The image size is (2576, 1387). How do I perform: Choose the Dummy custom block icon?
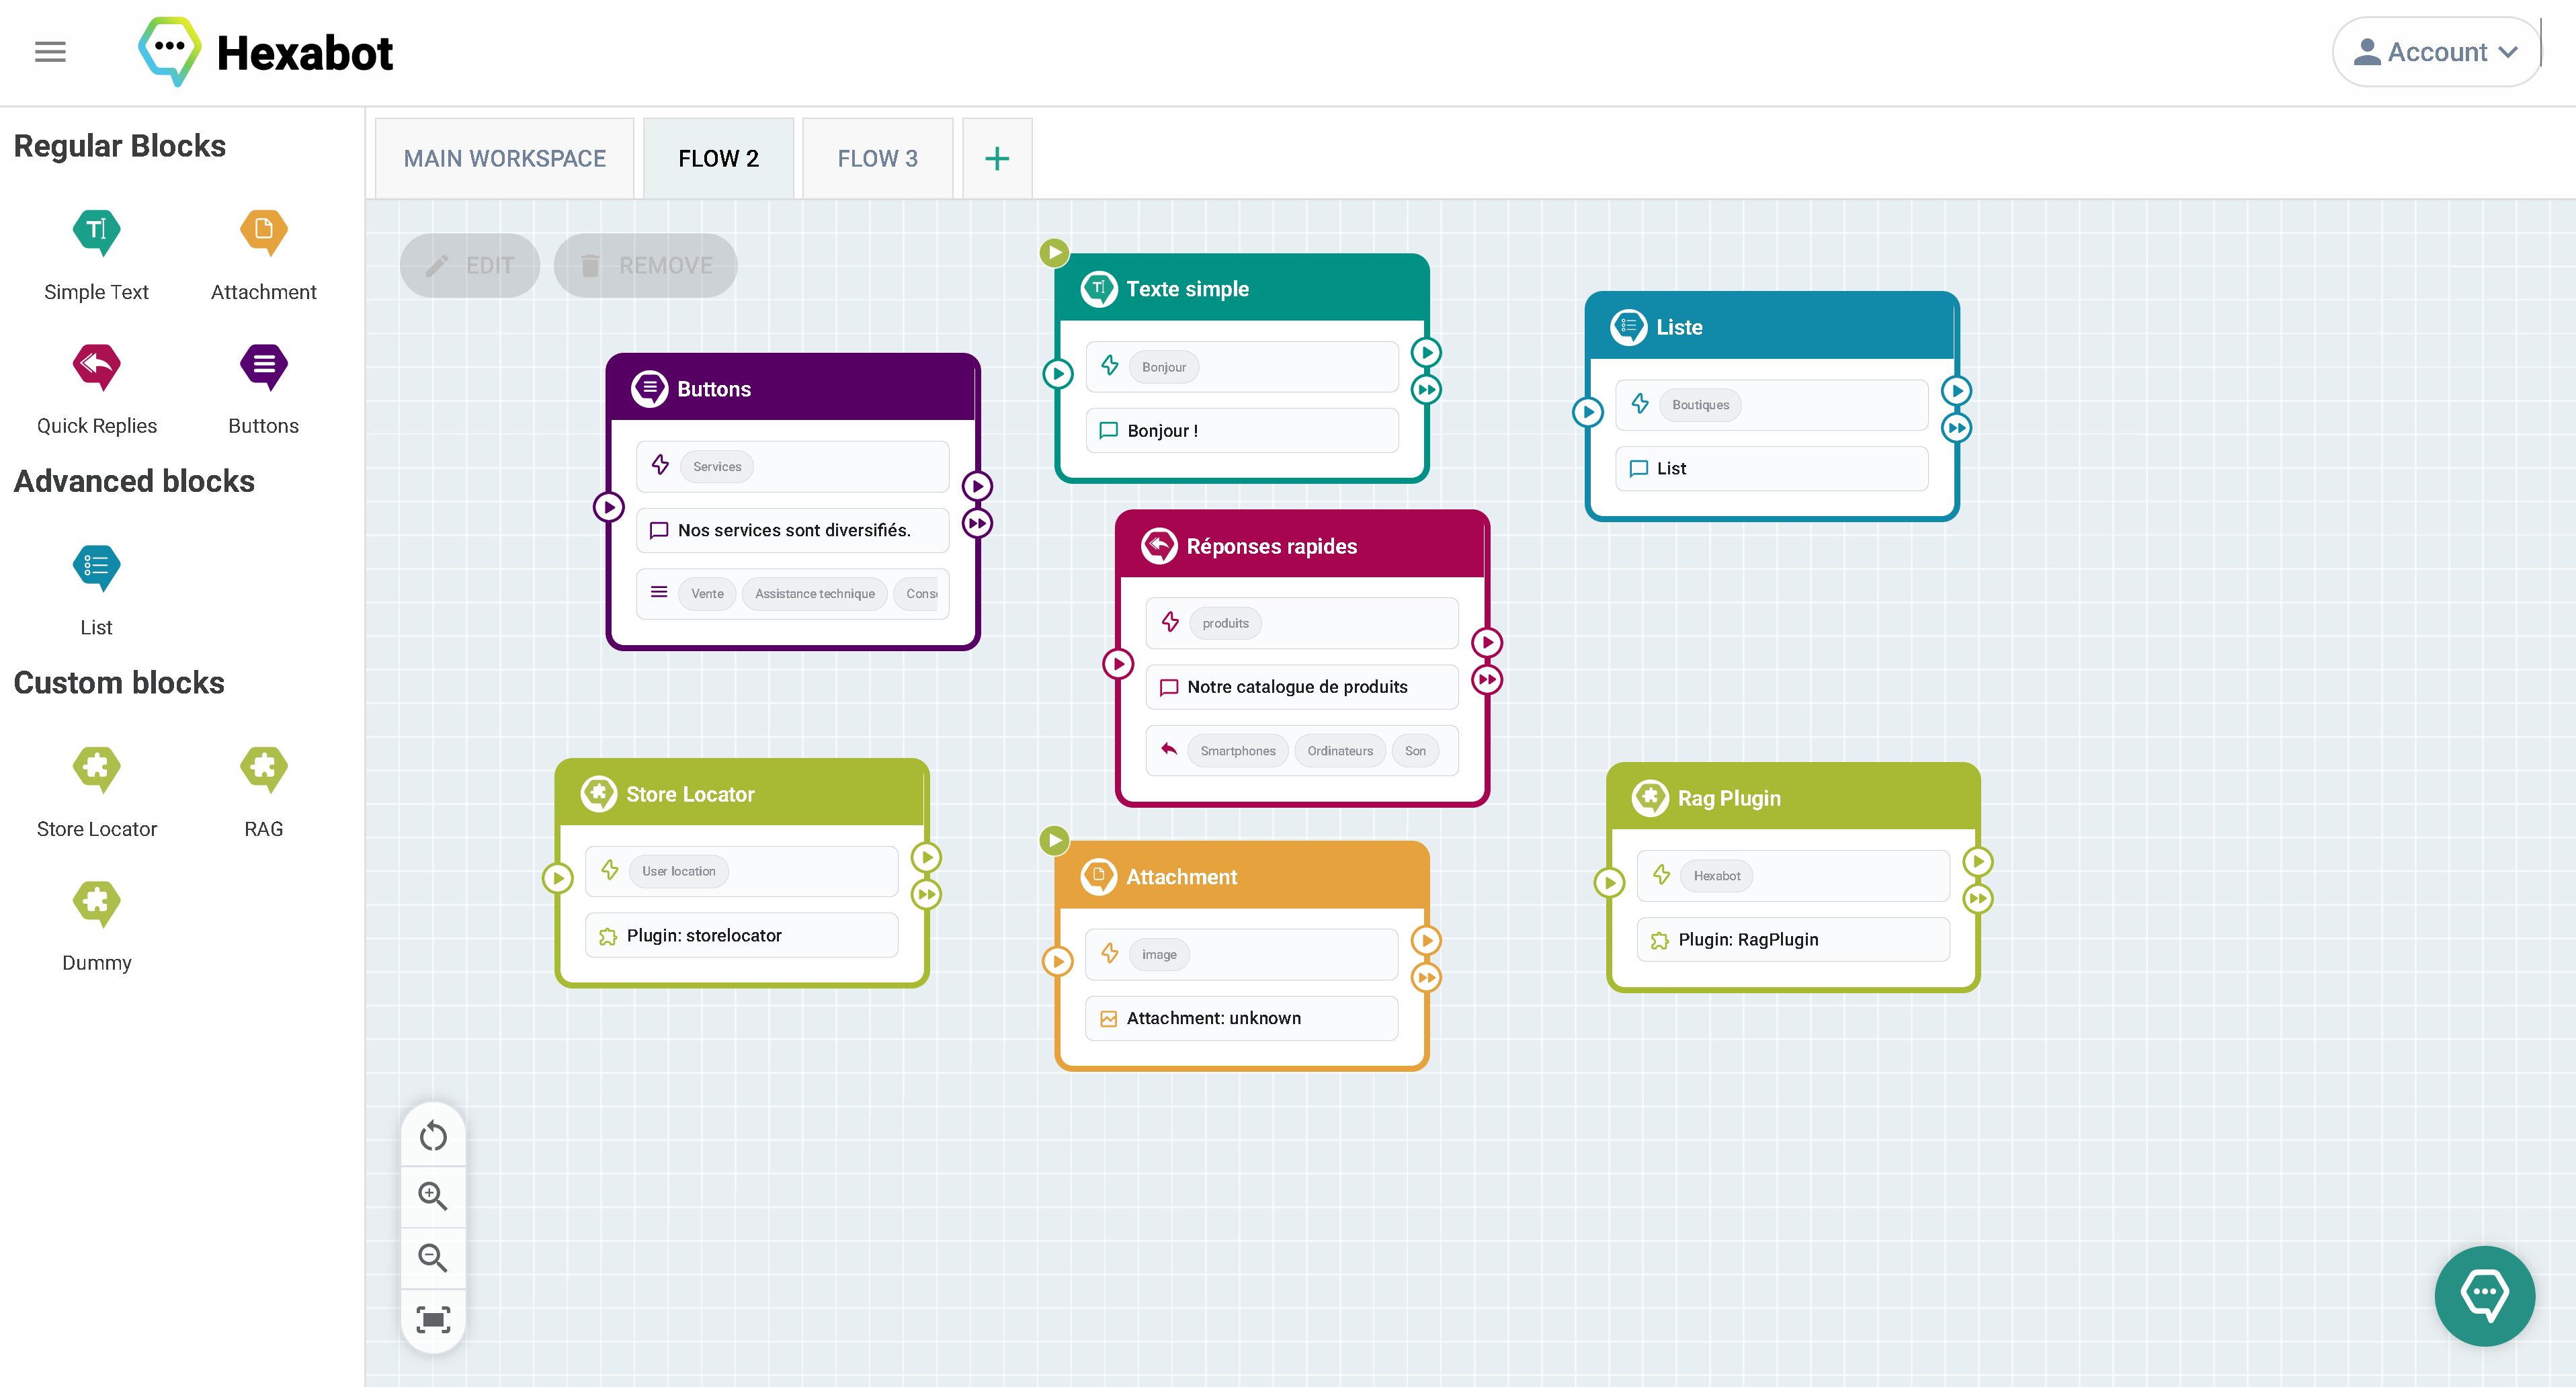(x=96, y=902)
